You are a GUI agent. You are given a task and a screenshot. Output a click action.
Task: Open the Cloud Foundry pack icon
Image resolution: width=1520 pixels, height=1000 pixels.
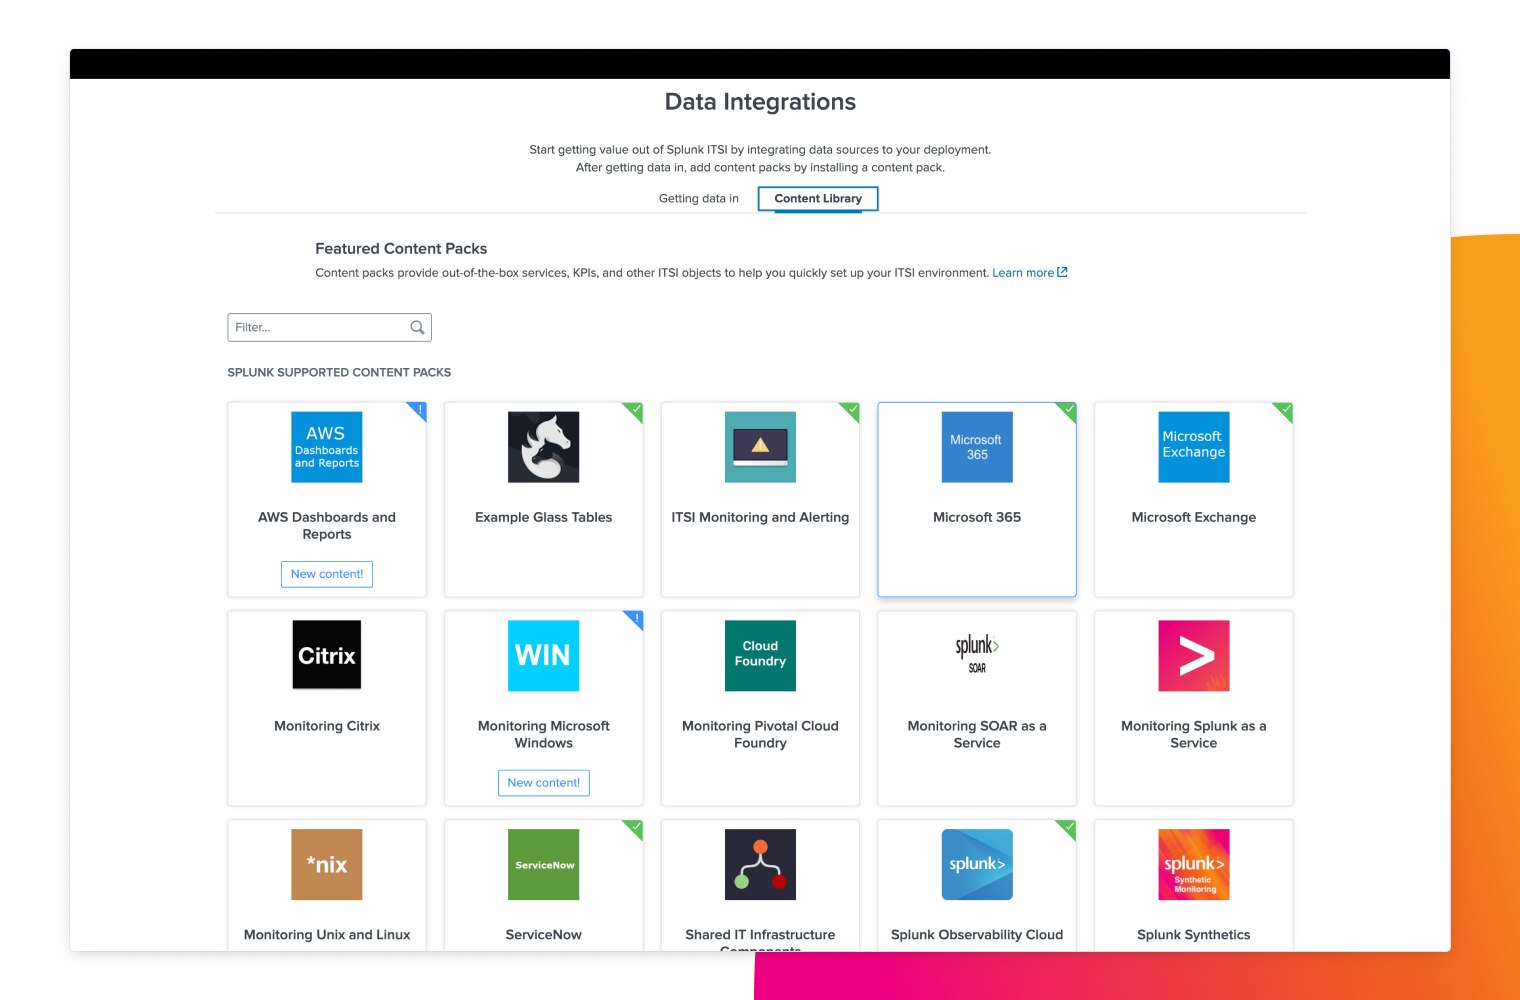pyautogui.click(x=760, y=655)
